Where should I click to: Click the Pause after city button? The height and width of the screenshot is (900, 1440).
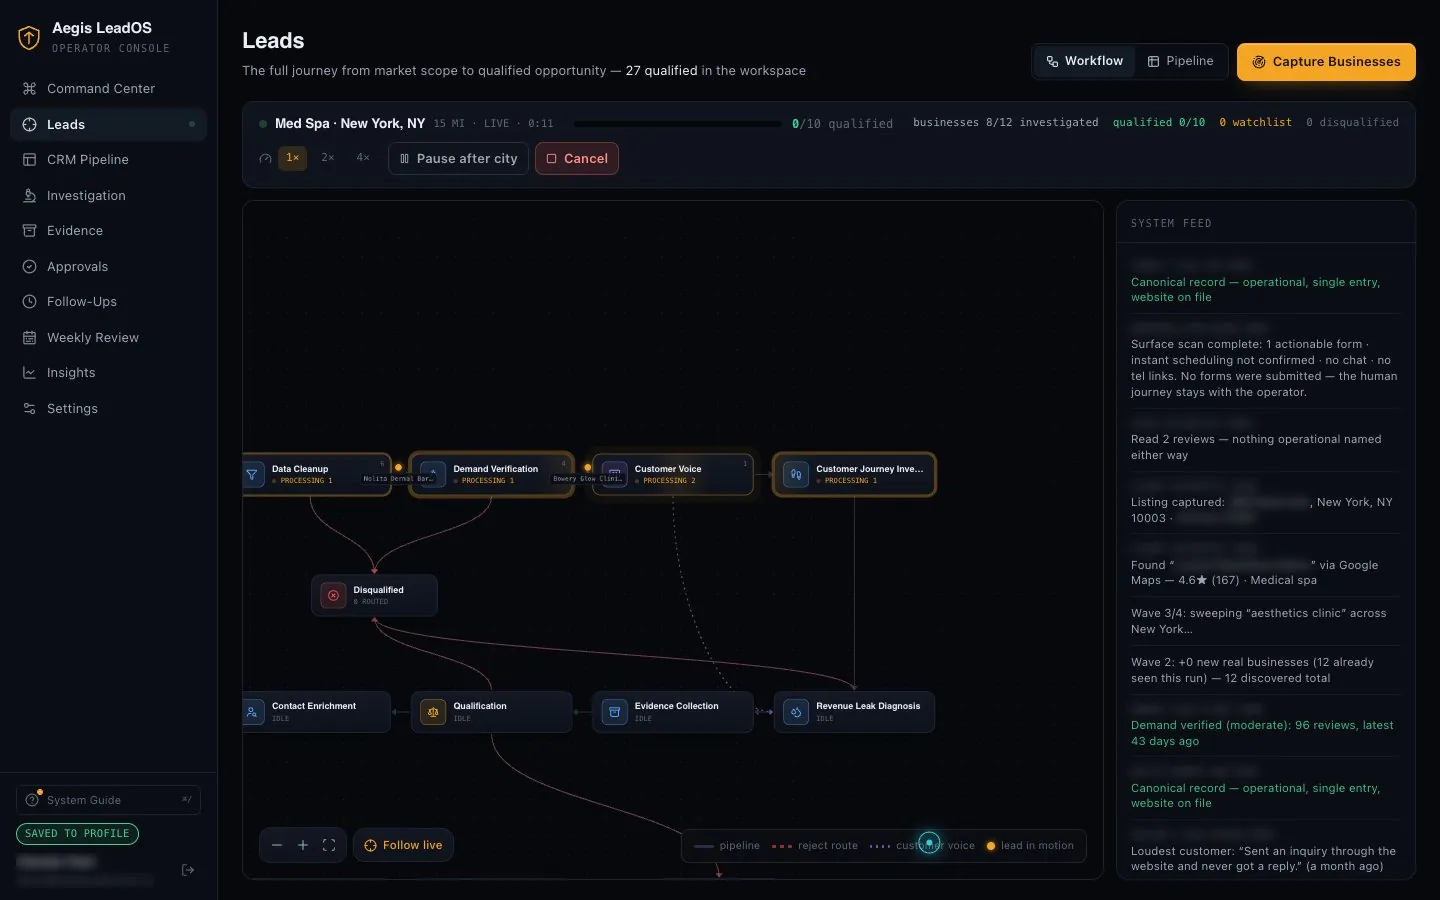[458, 159]
